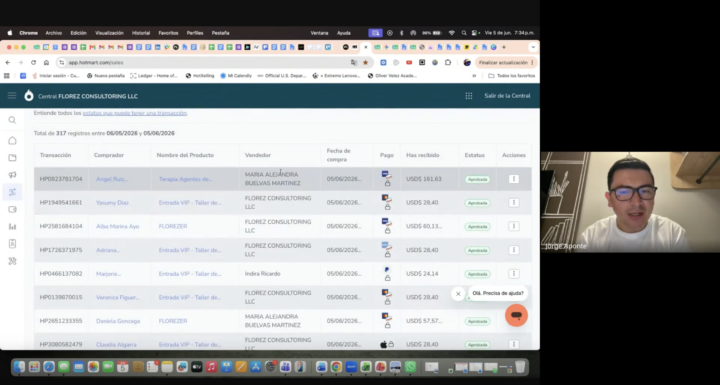The image size is (720, 385).
Task: Click the 'Olá. Precisa de ajuda?' chat bubble
Action: [x=498, y=293]
